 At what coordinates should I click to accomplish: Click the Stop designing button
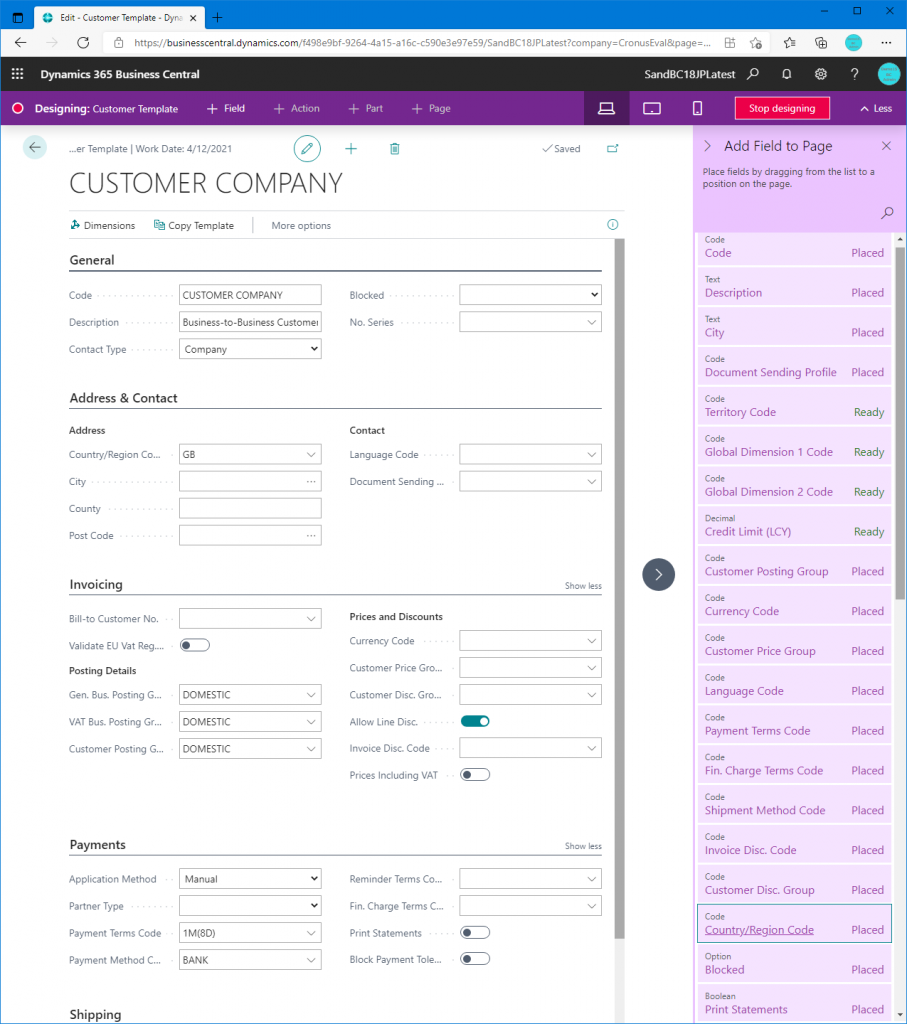(782, 108)
